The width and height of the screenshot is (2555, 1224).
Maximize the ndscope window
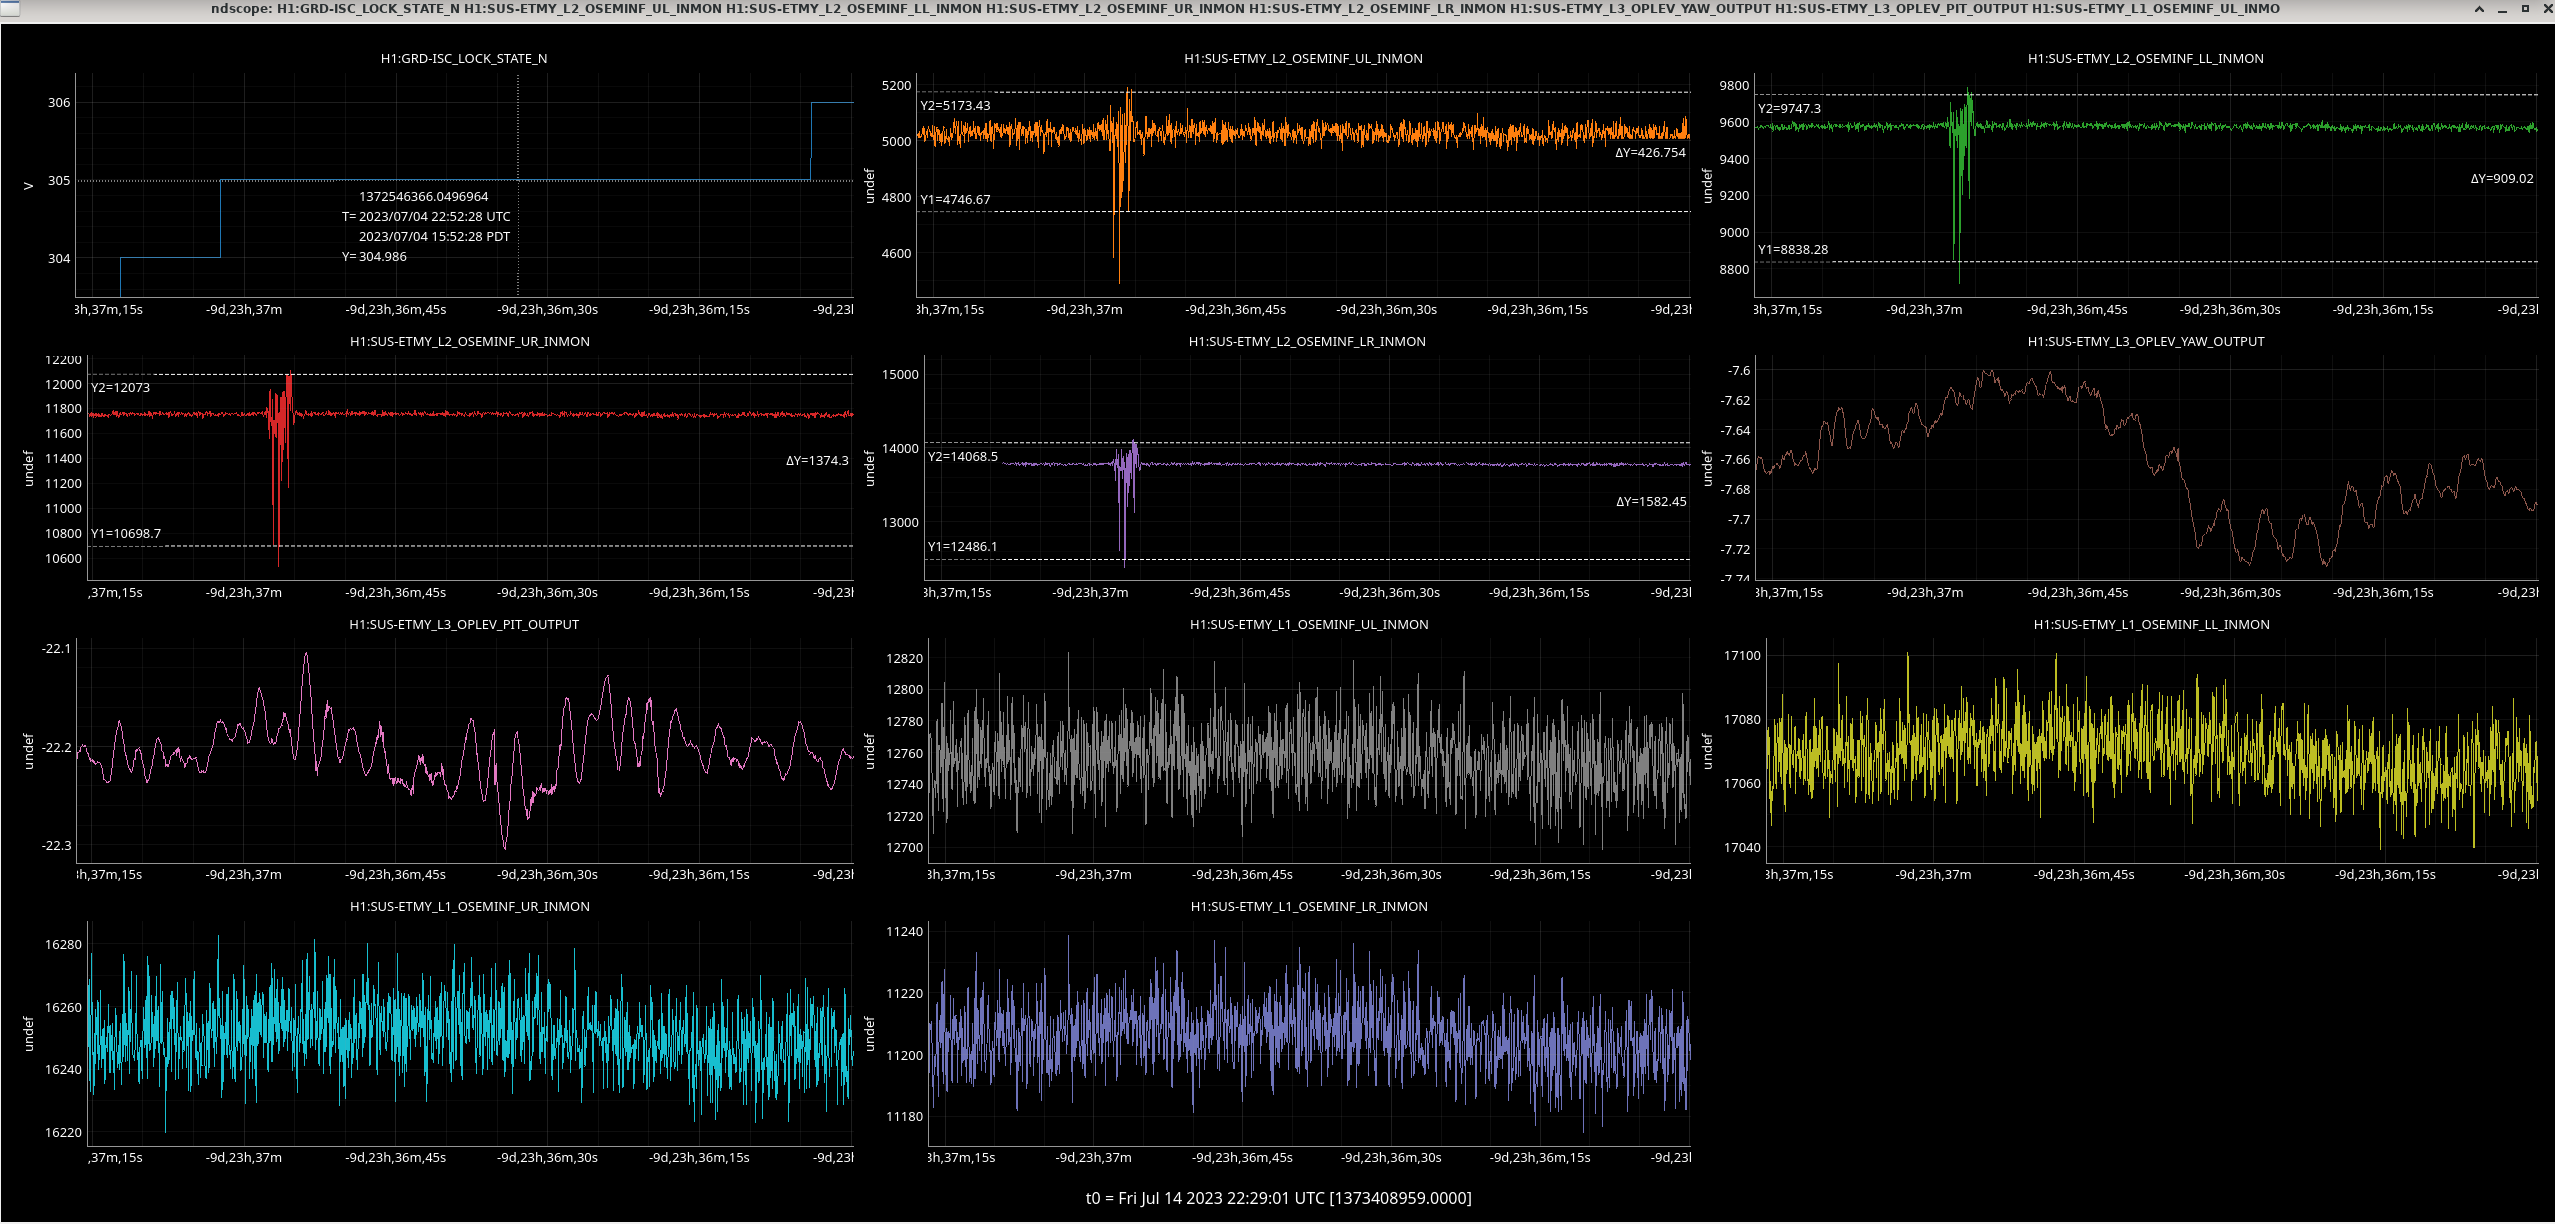point(2525,8)
